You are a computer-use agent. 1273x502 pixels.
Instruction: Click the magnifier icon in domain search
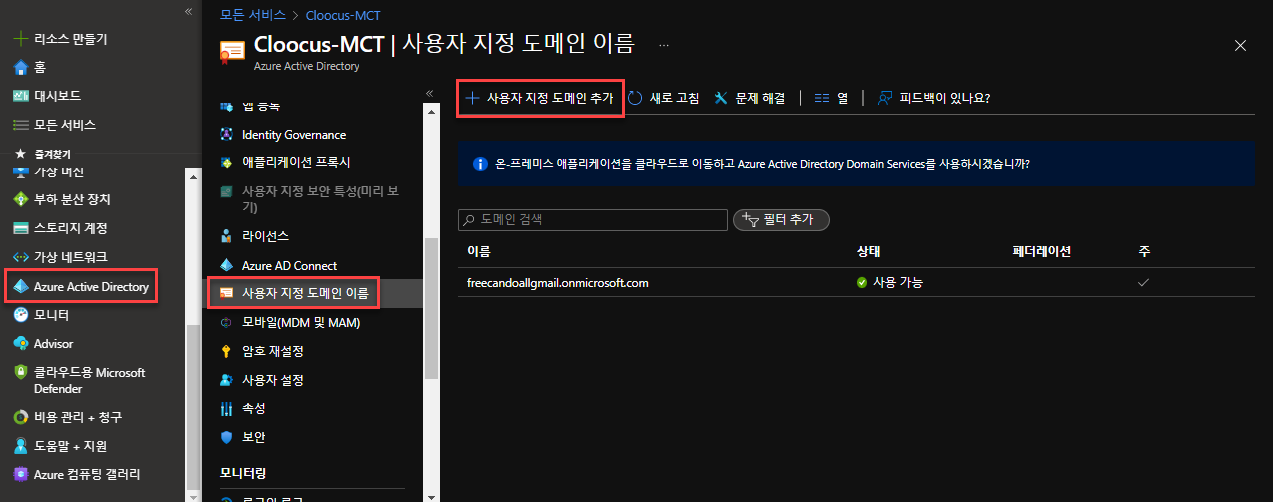coord(469,219)
